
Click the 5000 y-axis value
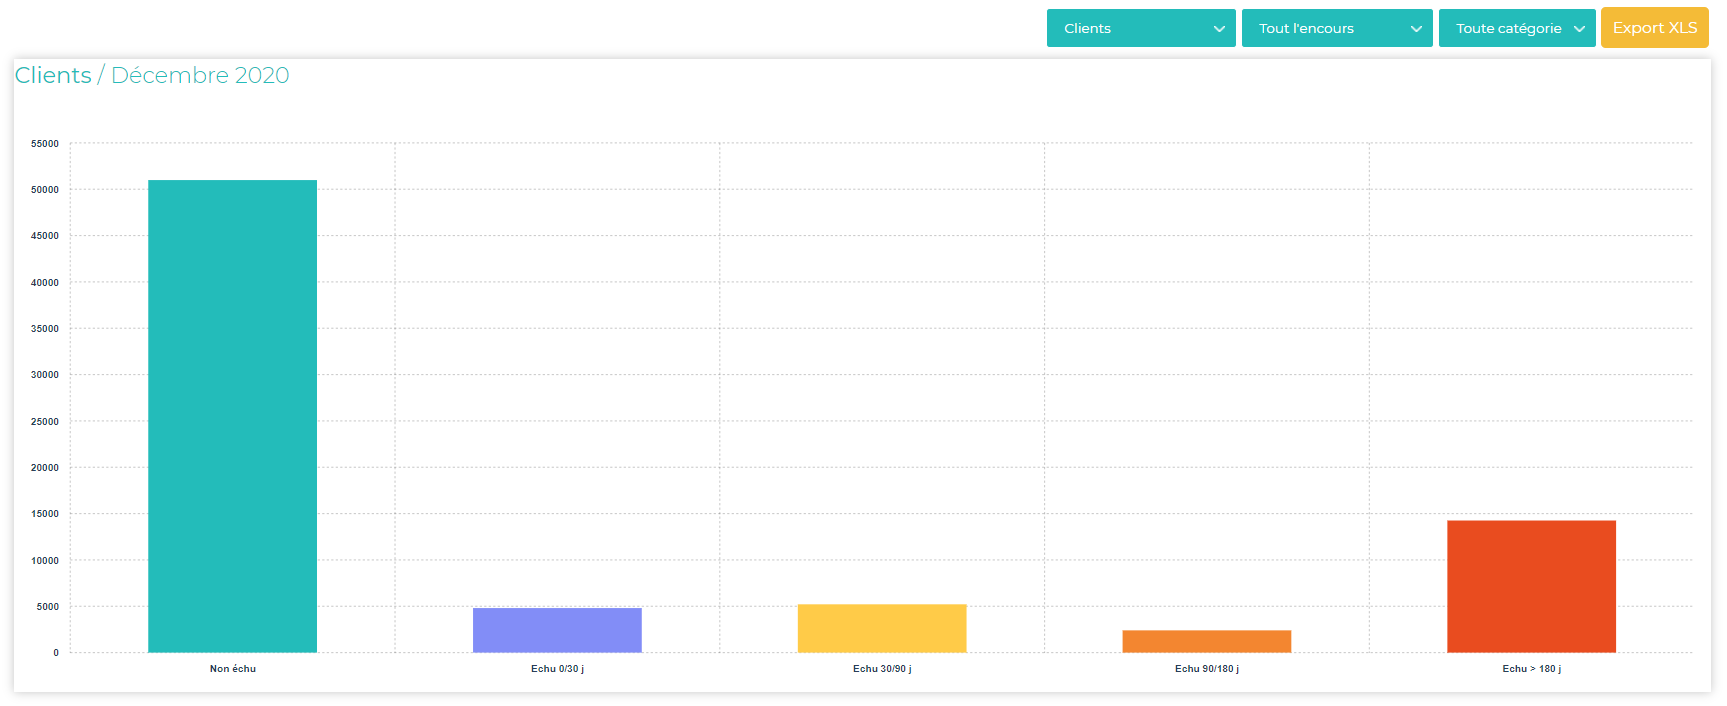48,607
